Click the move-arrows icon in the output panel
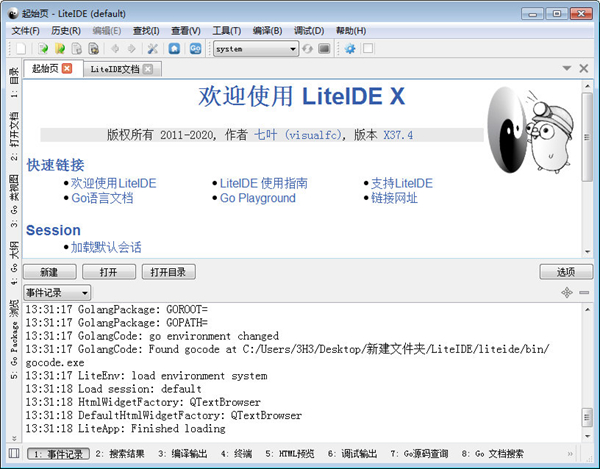This screenshot has height=469, width=600. coord(567,293)
